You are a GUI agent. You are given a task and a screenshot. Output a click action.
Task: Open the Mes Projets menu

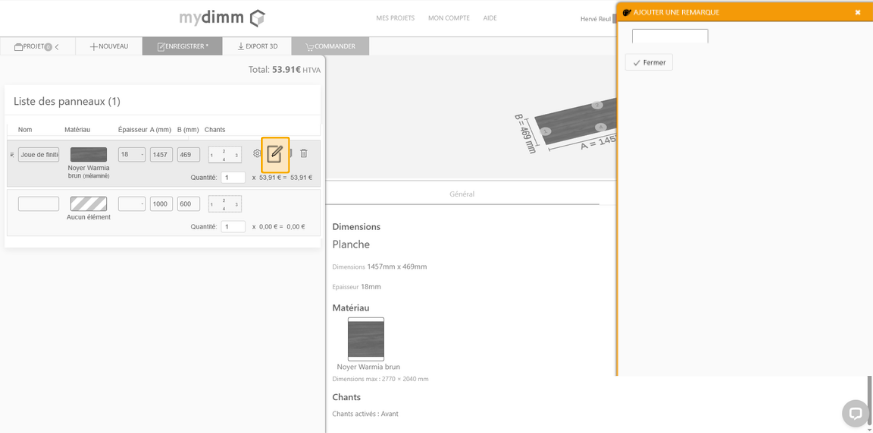[x=396, y=18]
